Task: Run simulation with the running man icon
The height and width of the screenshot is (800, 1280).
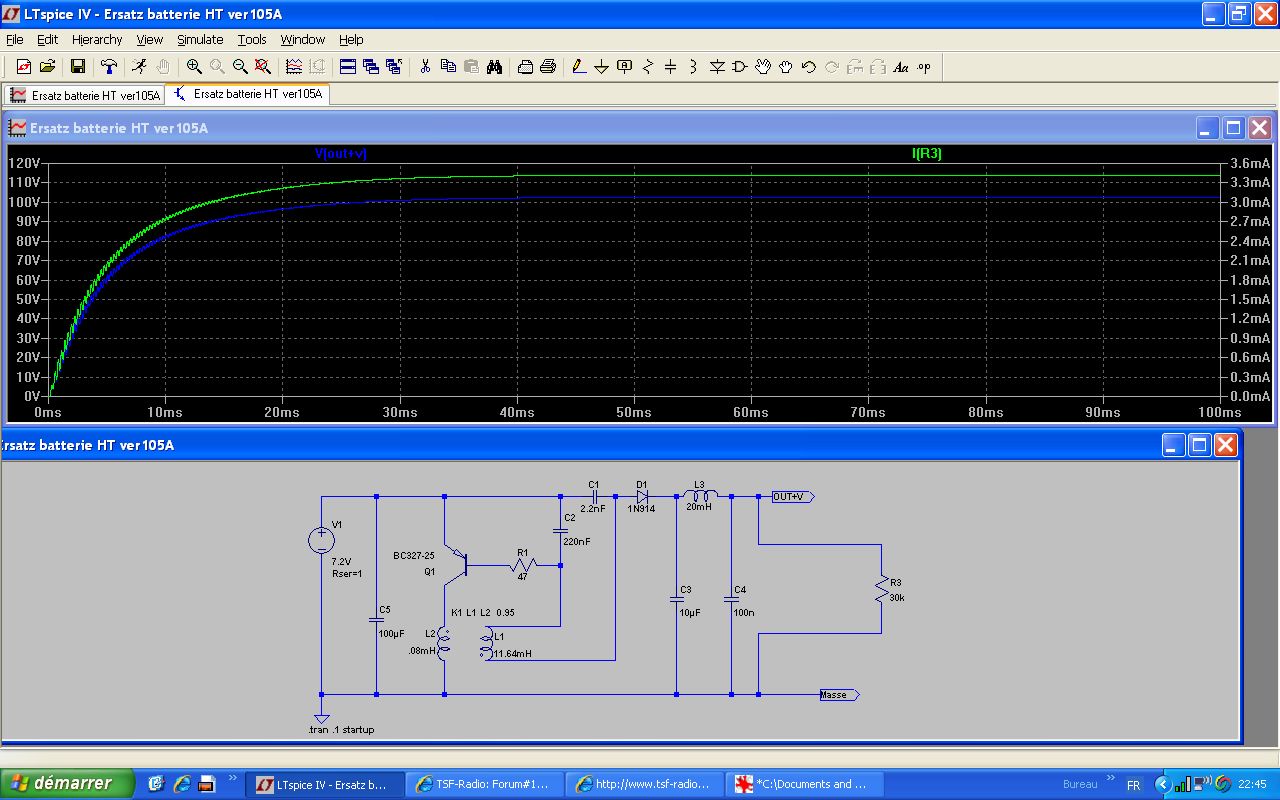Action: [139, 67]
